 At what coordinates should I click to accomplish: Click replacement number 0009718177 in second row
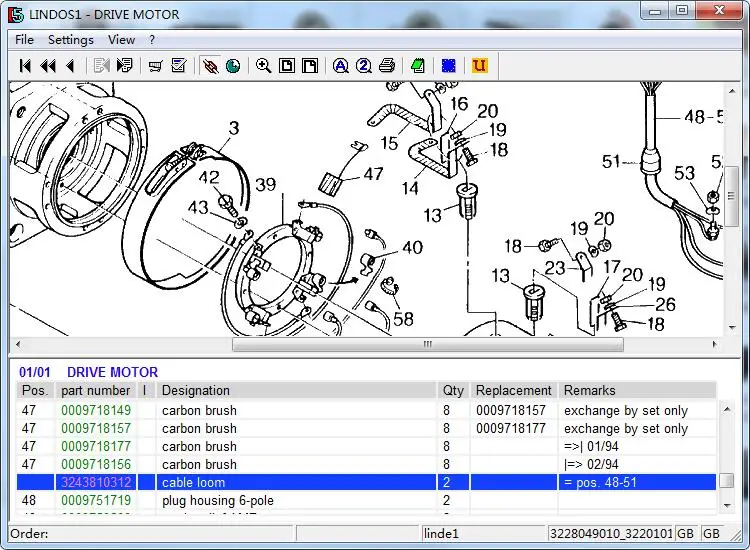click(x=511, y=429)
